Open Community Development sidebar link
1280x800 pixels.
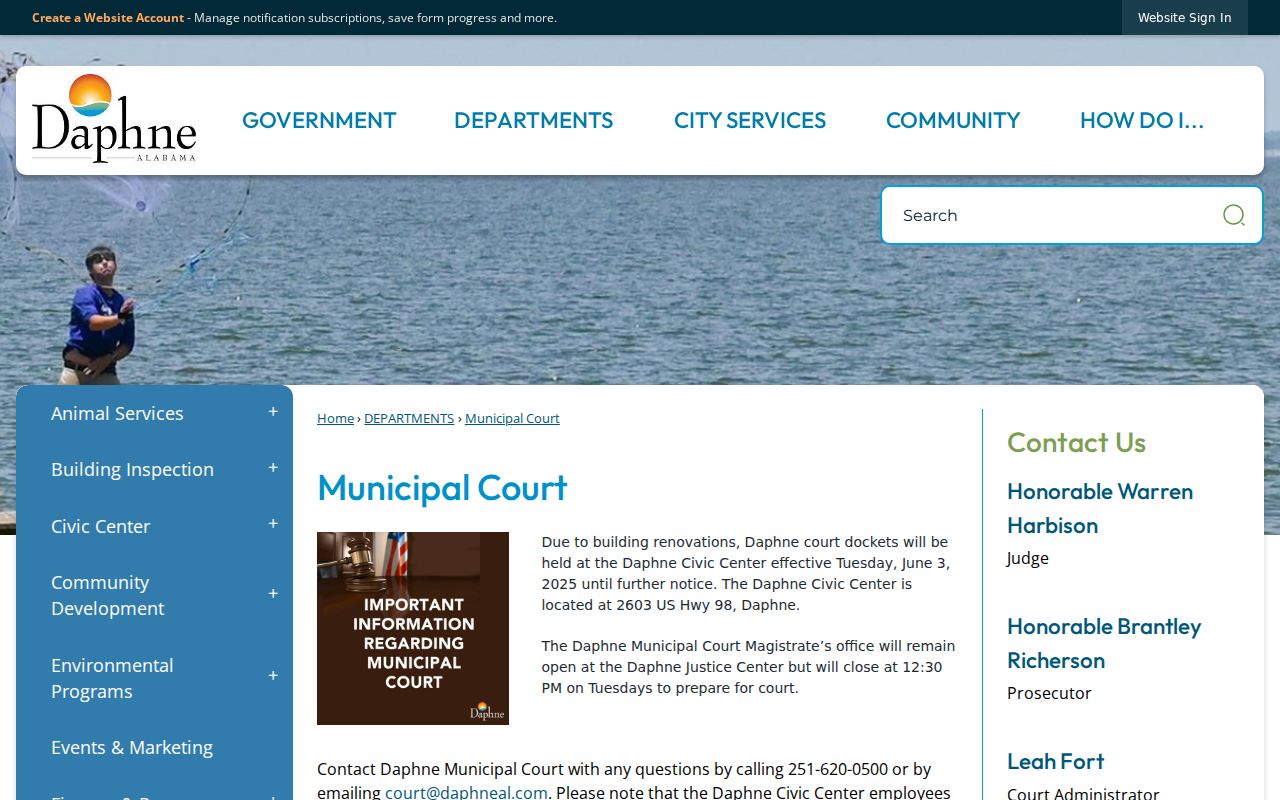tap(107, 595)
